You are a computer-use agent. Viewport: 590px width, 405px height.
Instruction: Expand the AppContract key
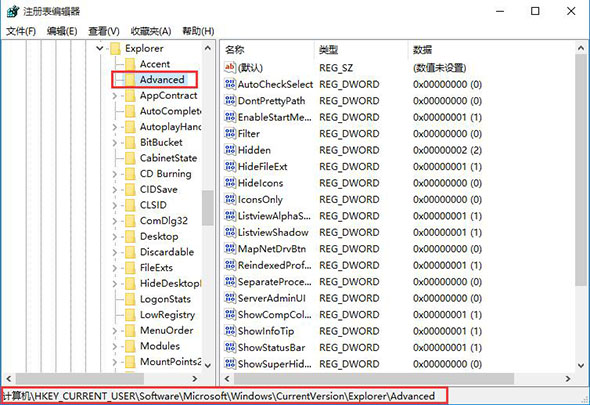pos(115,96)
